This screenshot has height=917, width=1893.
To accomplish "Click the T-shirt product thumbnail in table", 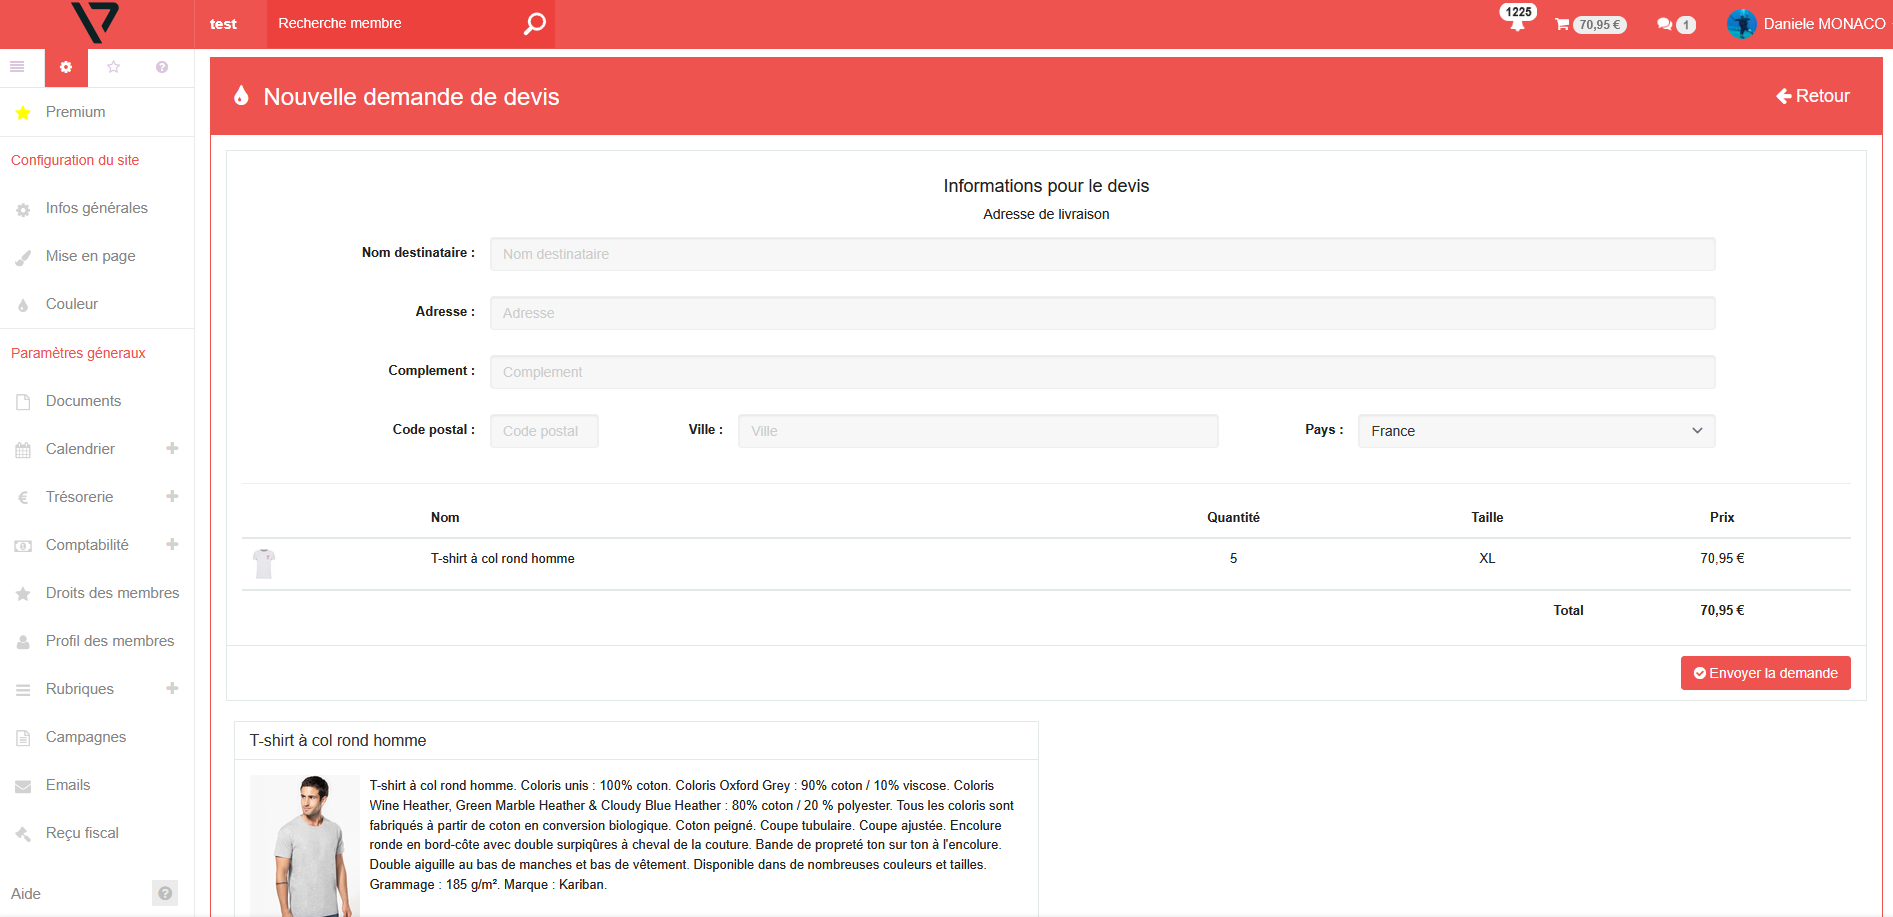I will (x=264, y=563).
